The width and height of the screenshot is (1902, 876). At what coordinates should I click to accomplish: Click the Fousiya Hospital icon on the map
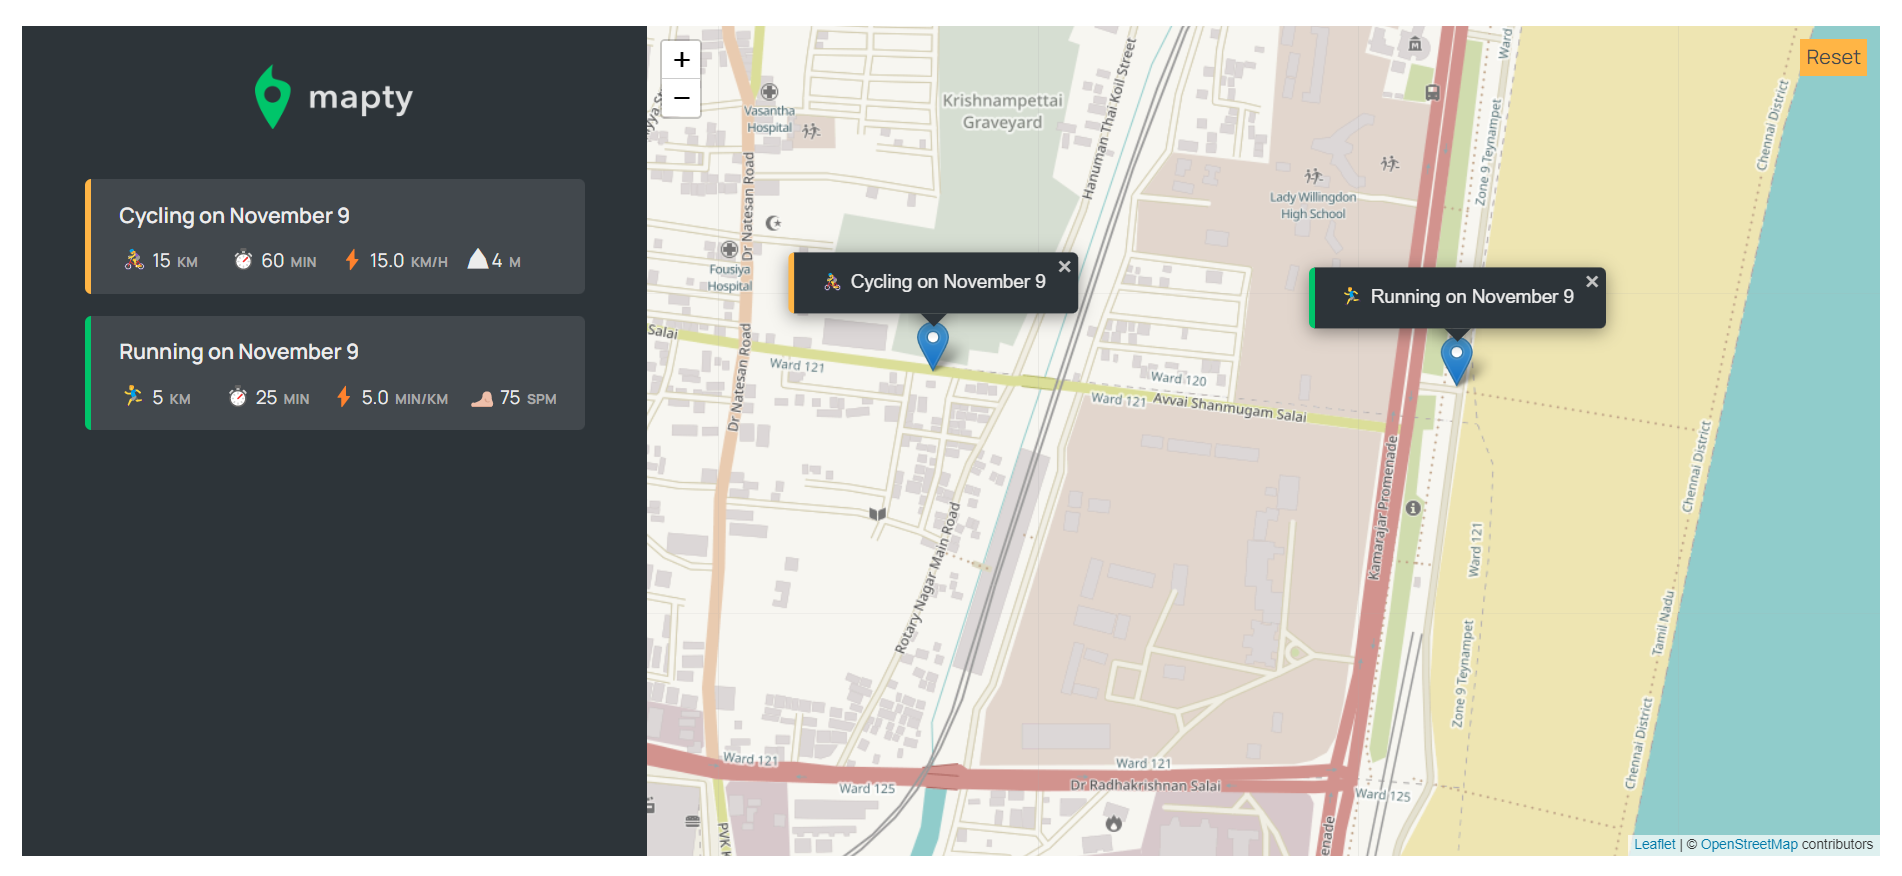click(729, 249)
